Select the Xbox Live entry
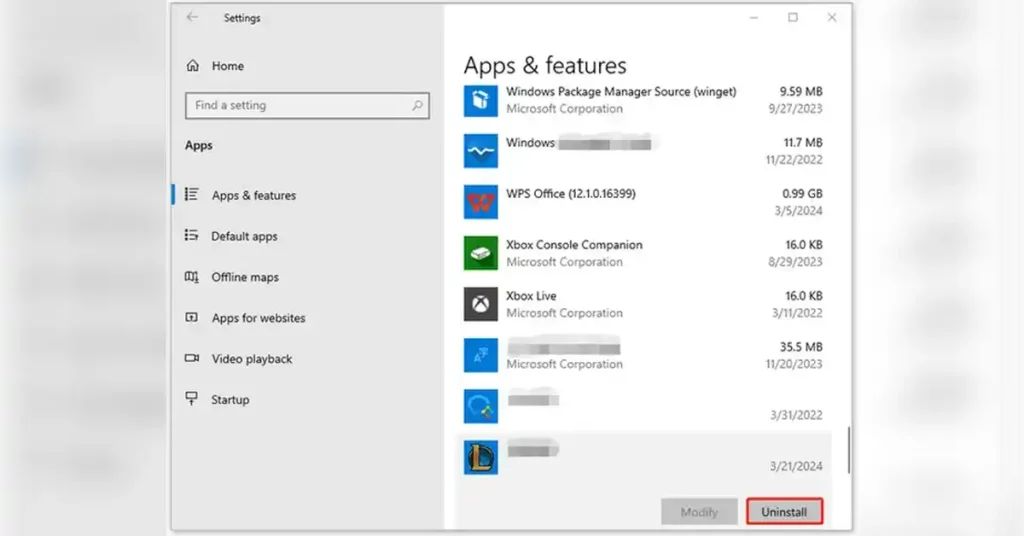Viewport: 1024px width, 536px height. [643, 304]
